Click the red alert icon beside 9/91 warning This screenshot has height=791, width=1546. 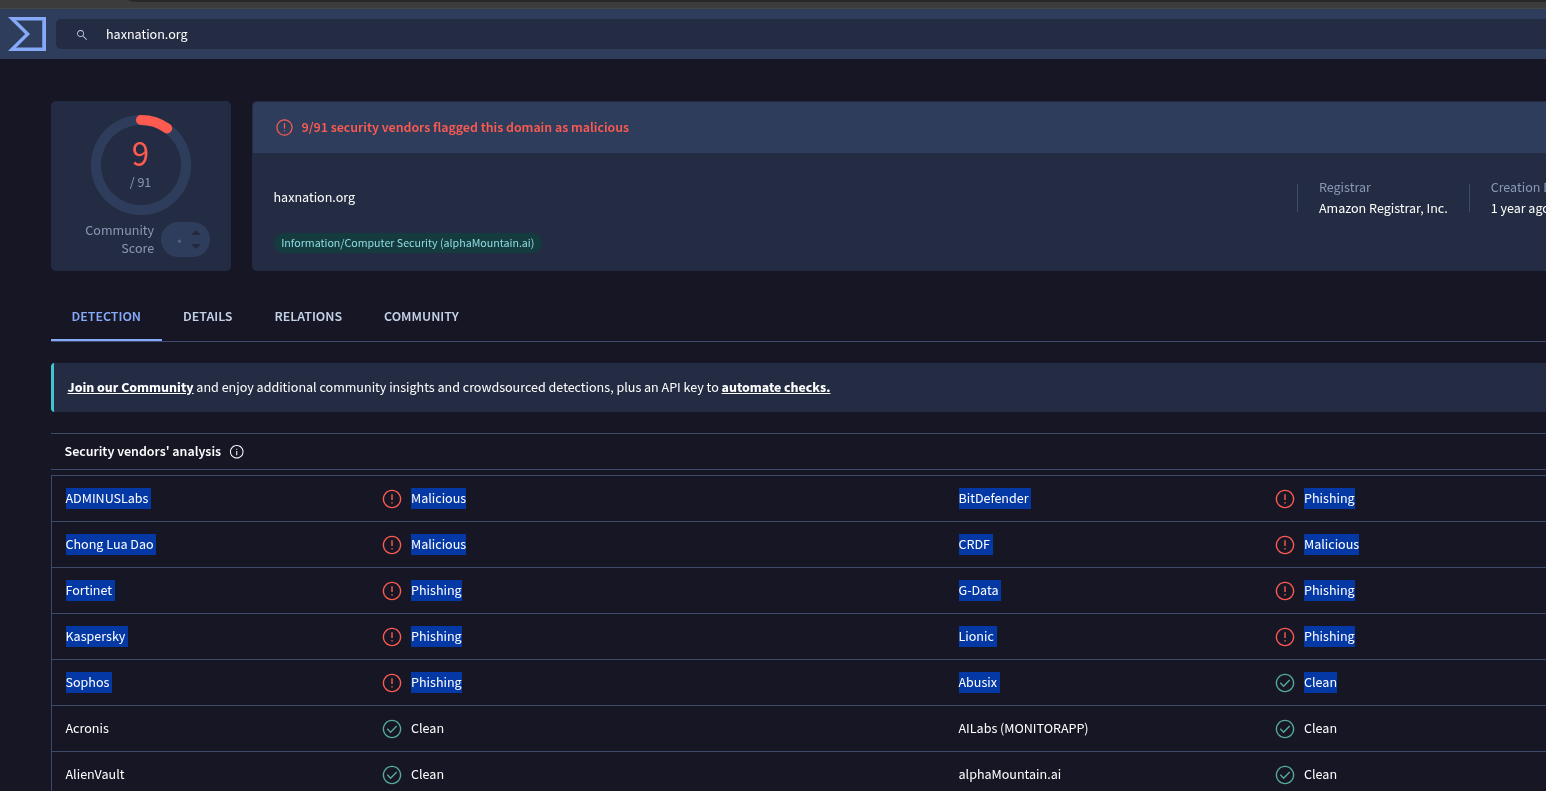pyautogui.click(x=284, y=128)
